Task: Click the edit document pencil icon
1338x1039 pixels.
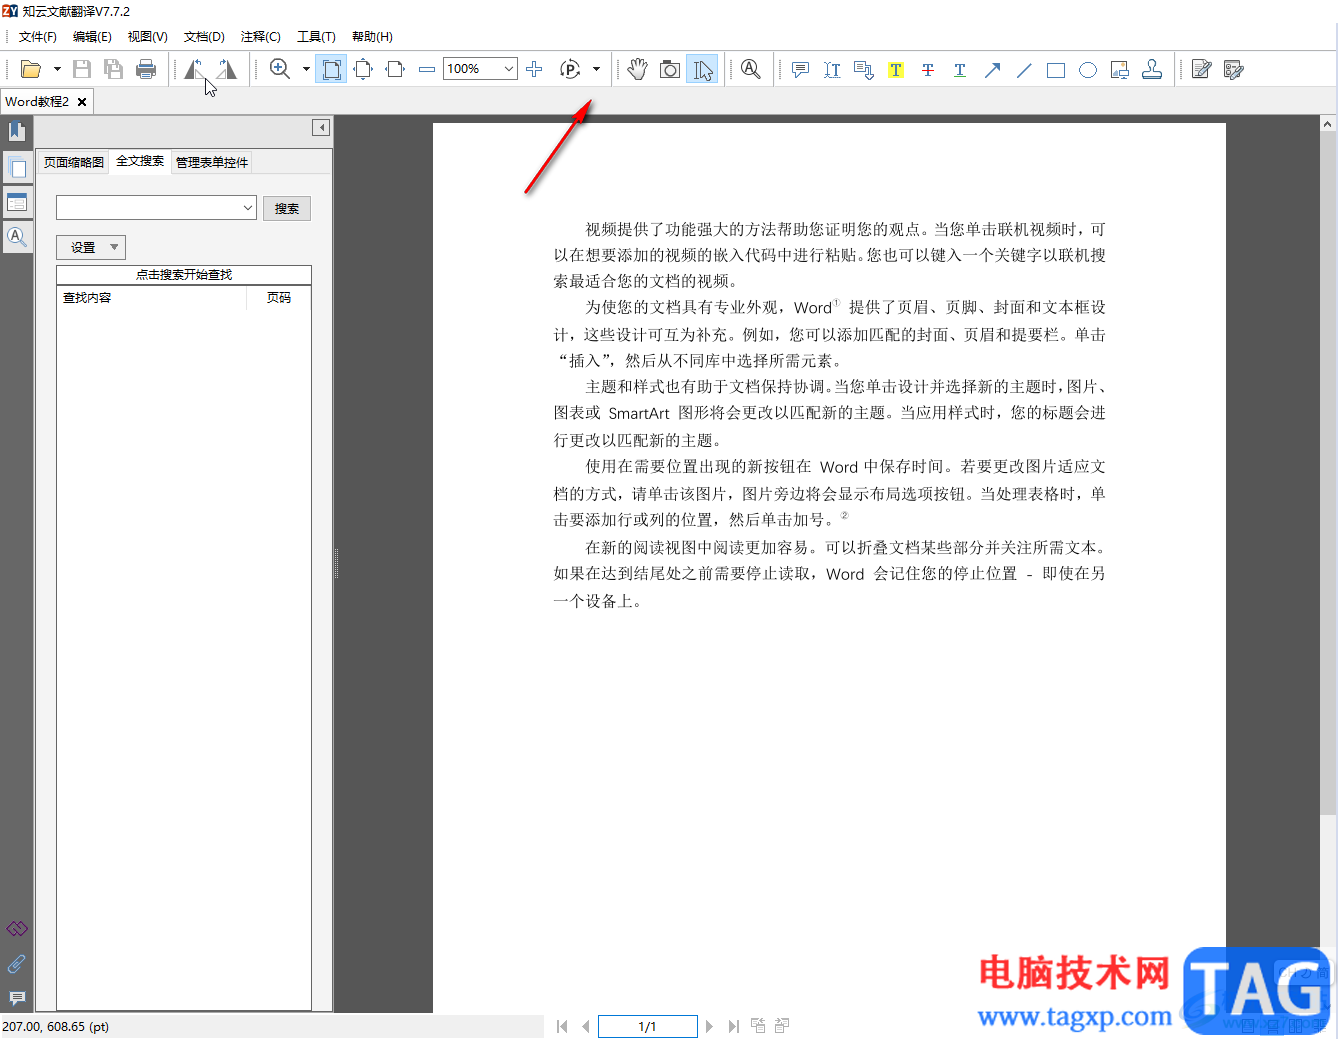Action: click(x=1202, y=69)
